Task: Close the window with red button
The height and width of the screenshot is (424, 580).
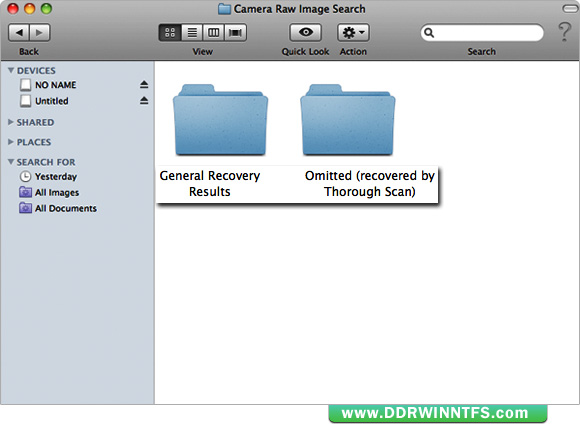Action: point(13,9)
